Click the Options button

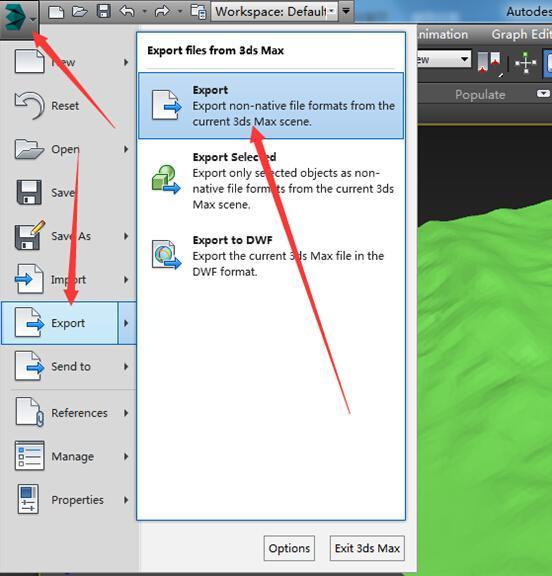[289, 548]
